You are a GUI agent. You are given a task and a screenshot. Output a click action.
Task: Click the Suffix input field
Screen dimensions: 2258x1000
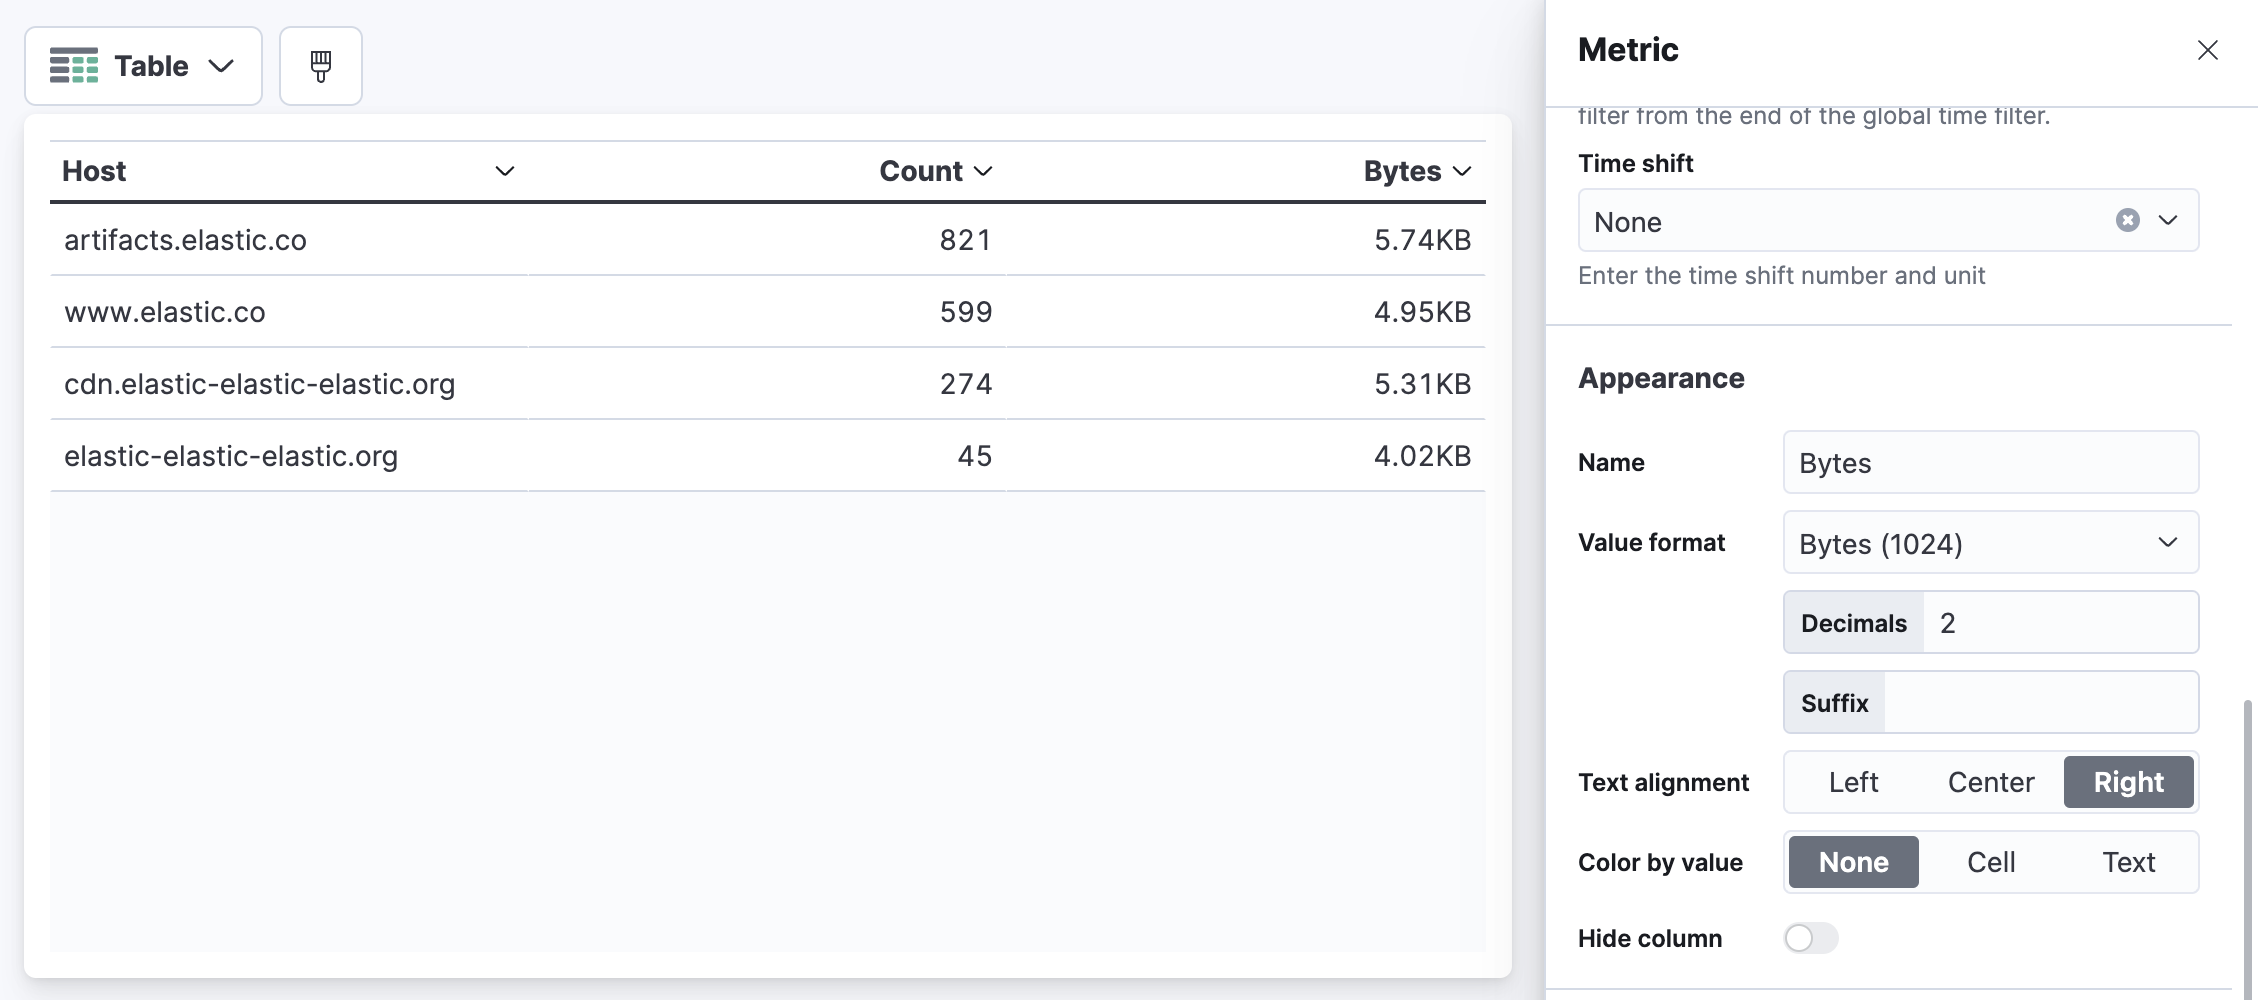point(2041,702)
